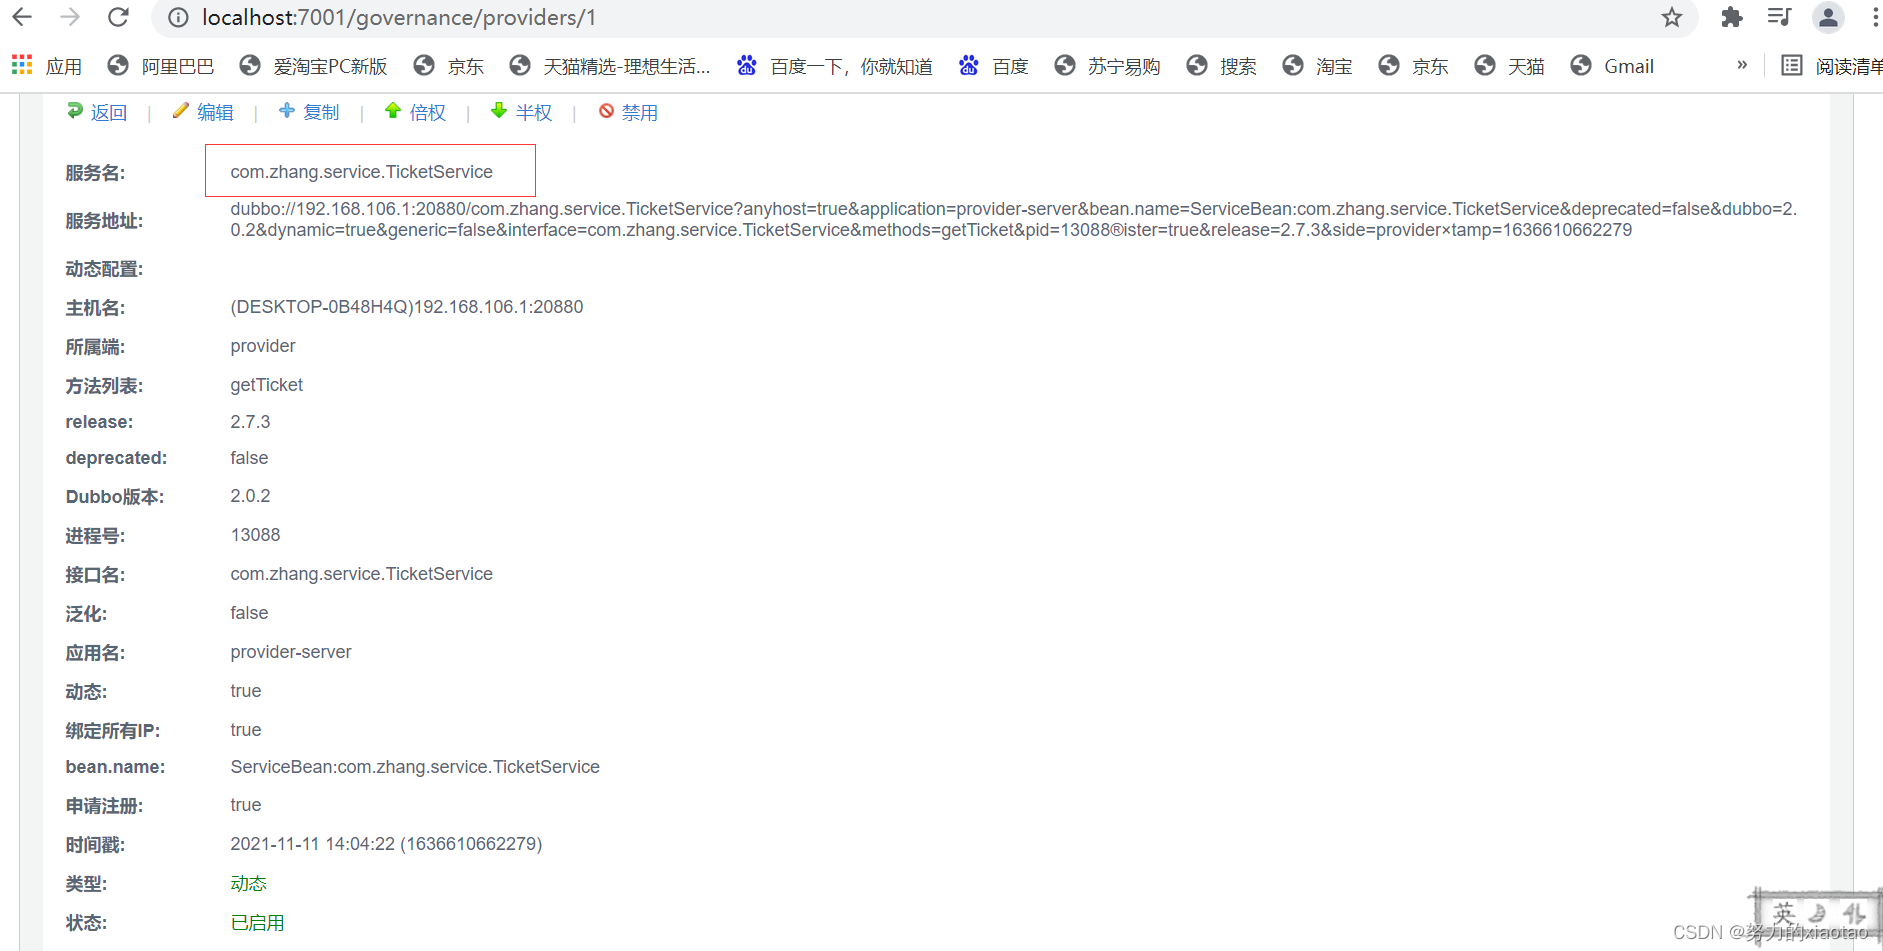The image size is (1883, 951).
Task: Click the application name provider-server
Action: [x=291, y=652]
